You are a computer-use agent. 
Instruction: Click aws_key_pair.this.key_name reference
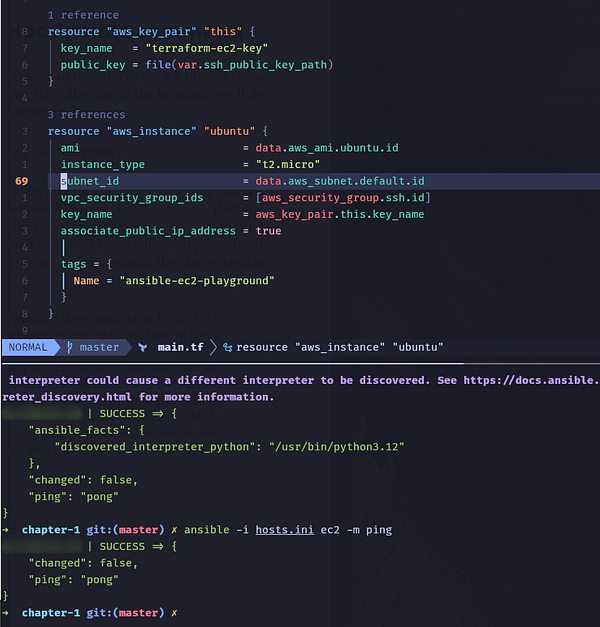click(340, 214)
